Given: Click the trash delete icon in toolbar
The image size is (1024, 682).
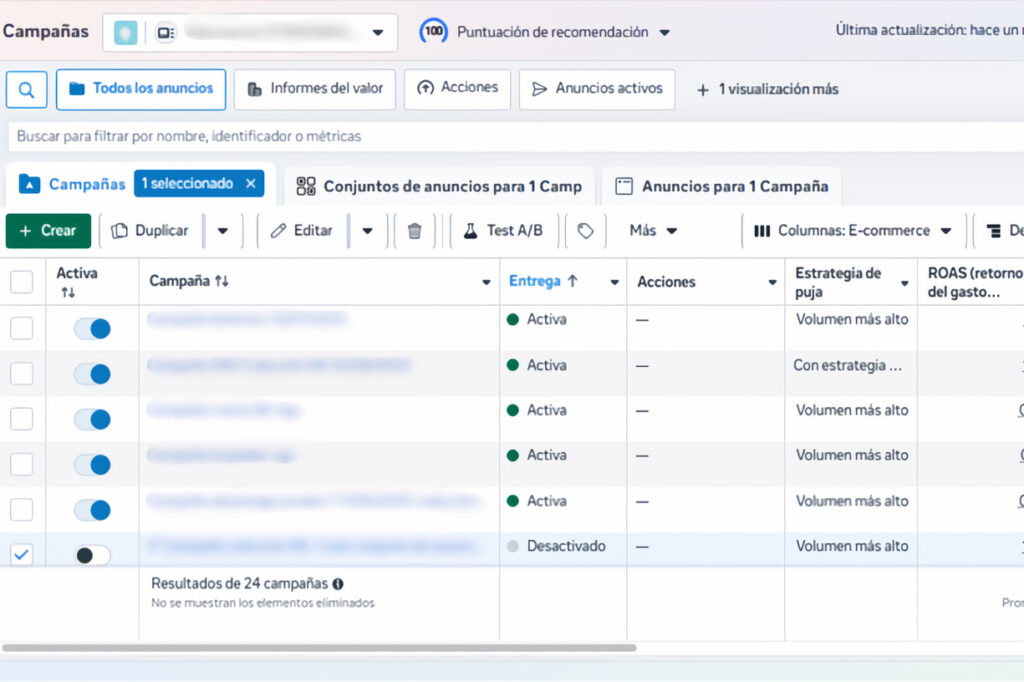Looking at the screenshot, I should pyautogui.click(x=414, y=231).
